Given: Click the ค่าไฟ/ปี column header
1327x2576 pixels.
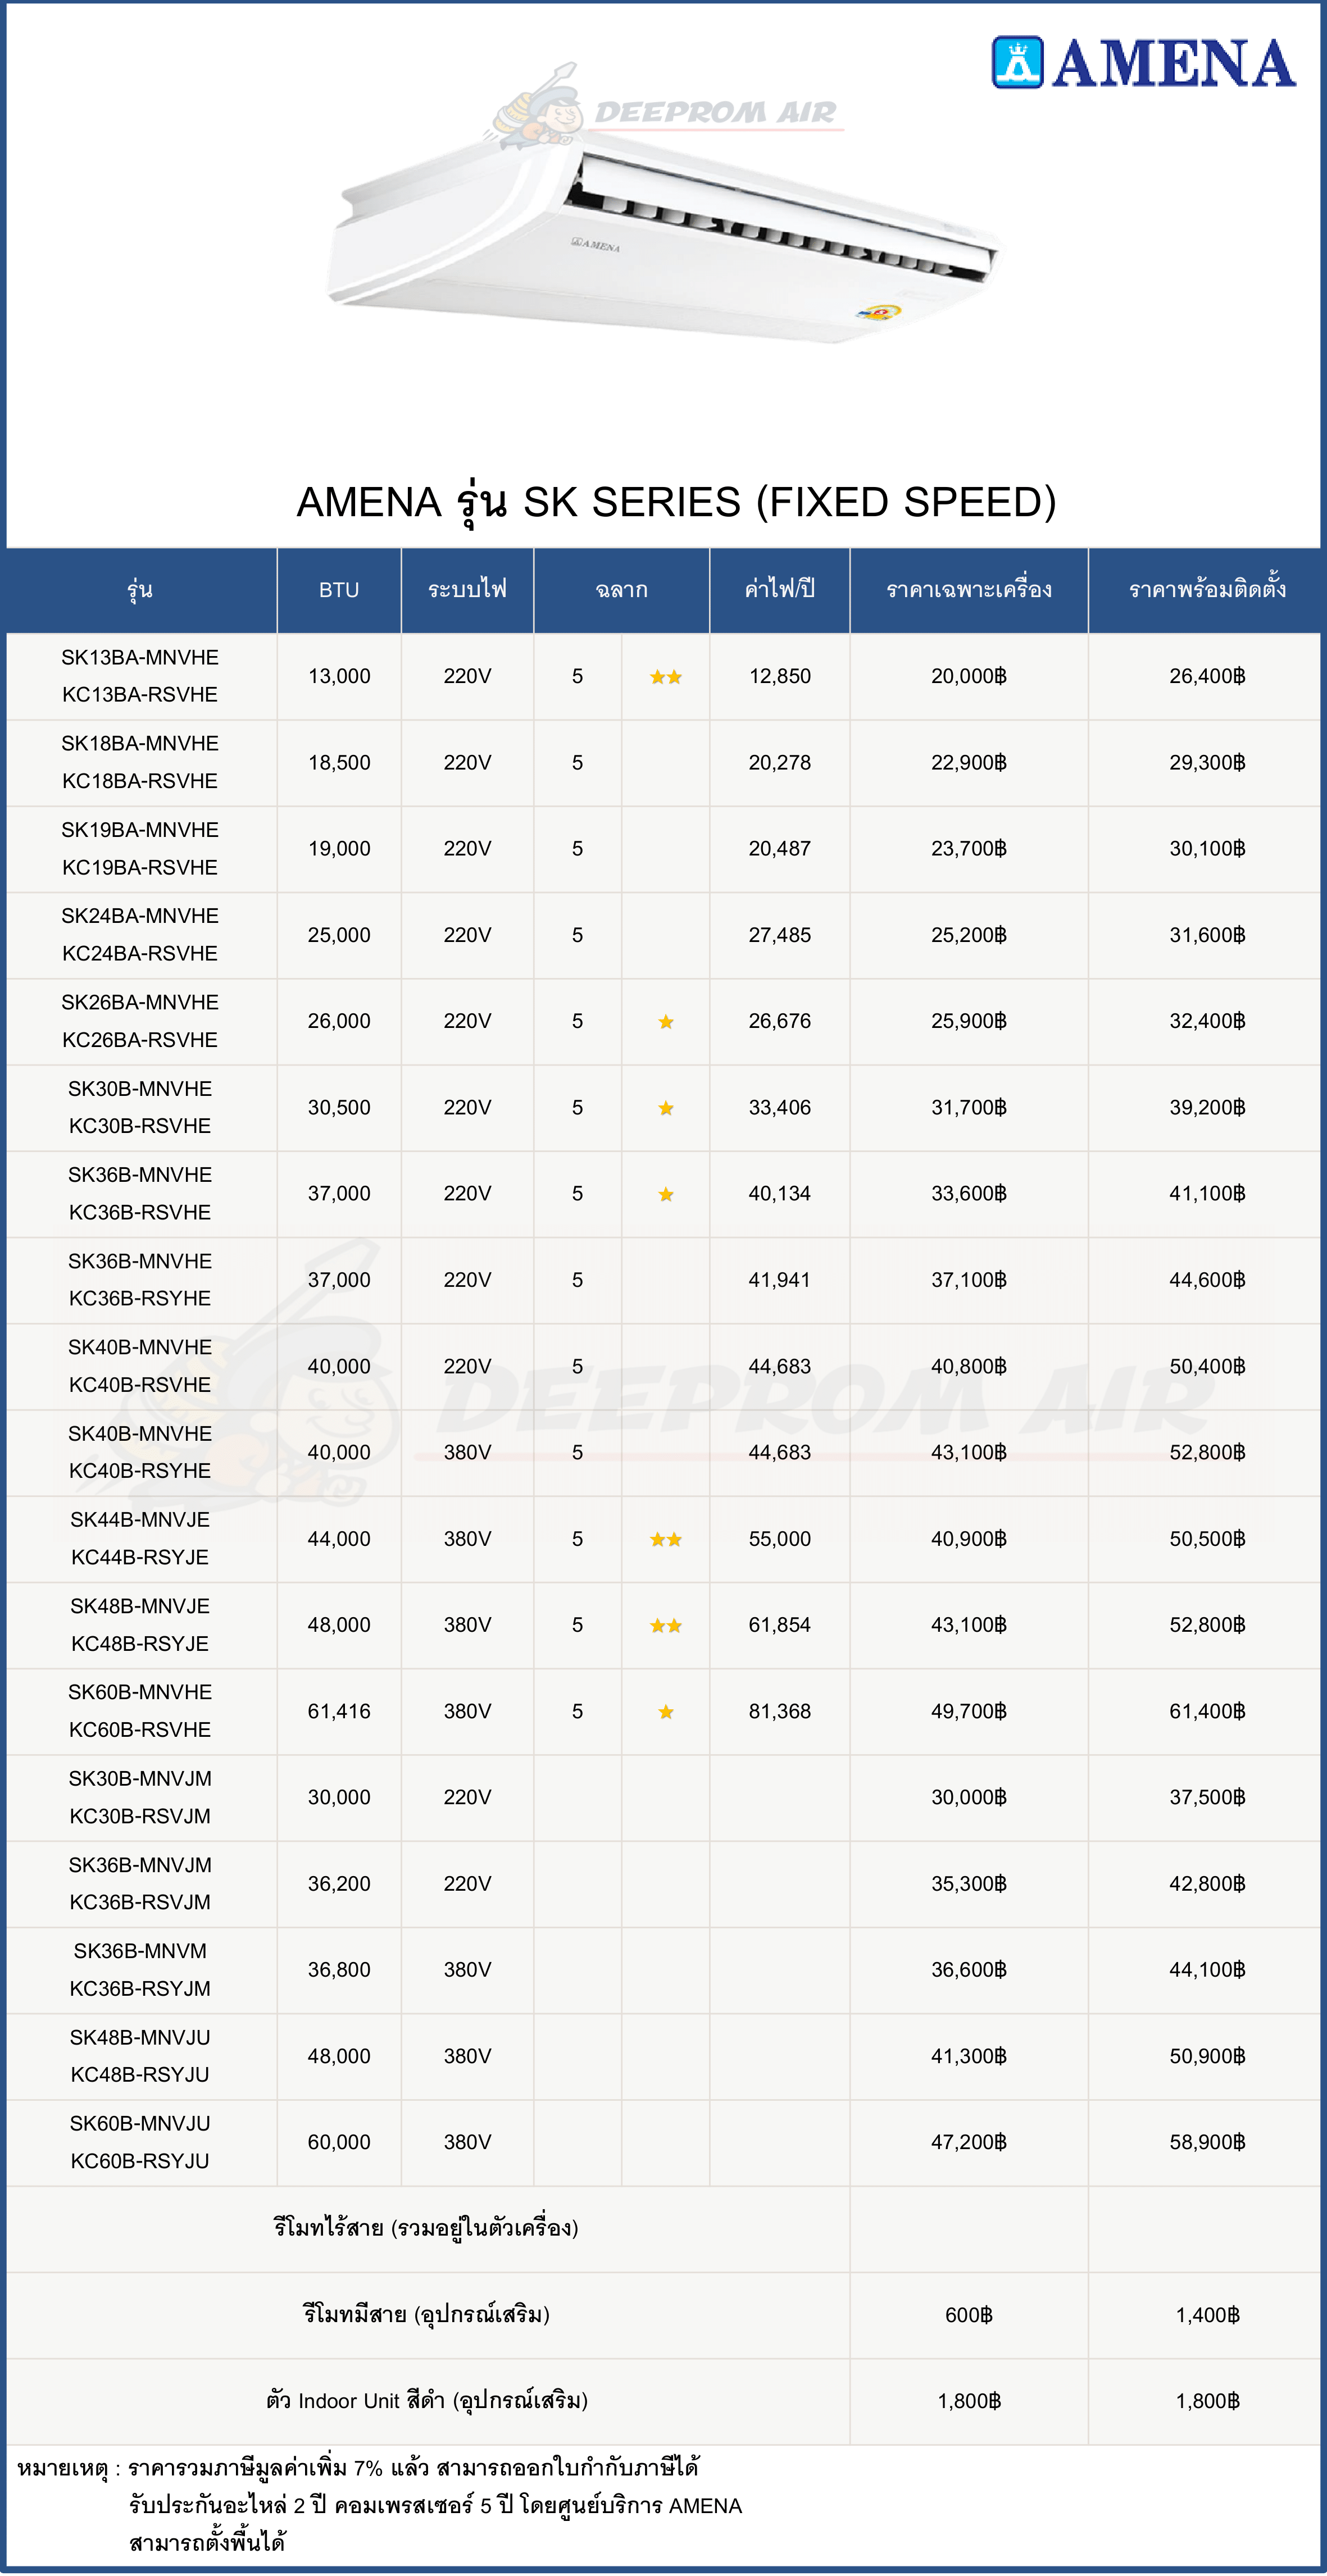Looking at the screenshot, I should tap(780, 590).
